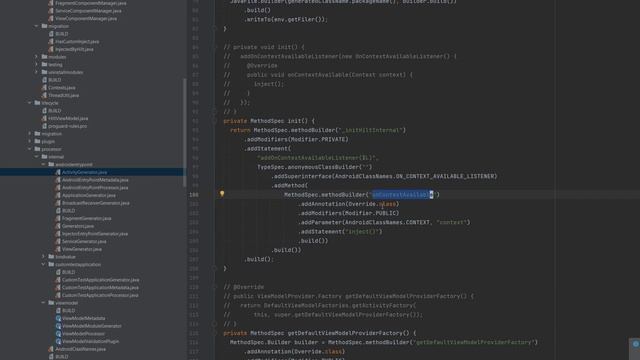Screen dimensions: 640x360
Task: Open CustomTestApplicationGenerator.java
Action: pyautogui.click(x=100, y=280)
